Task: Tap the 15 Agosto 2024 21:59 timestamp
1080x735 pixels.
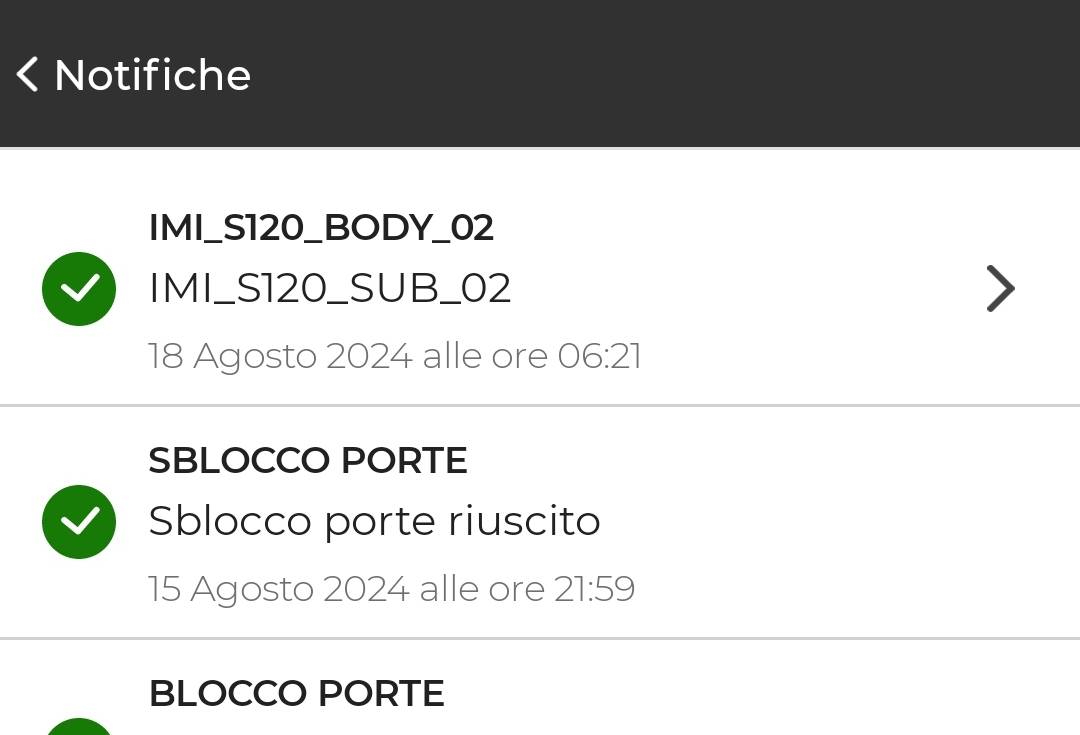Action: click(x=391, y=589)
